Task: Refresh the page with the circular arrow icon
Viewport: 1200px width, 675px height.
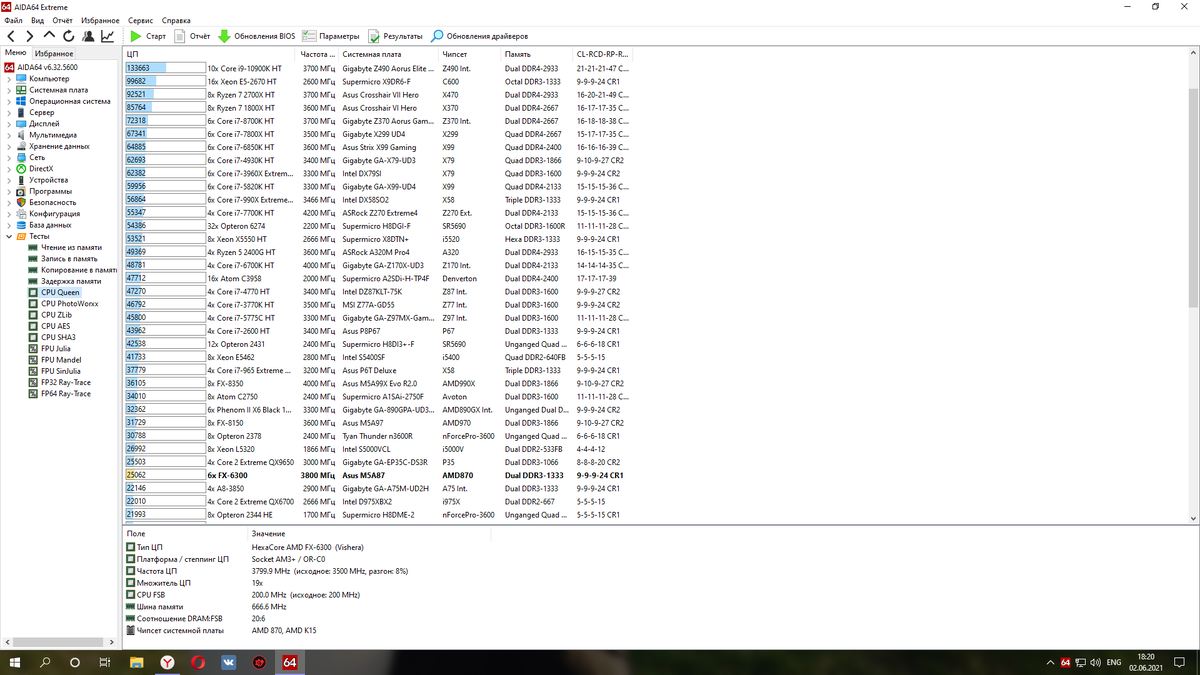Action: [x=68, y=36]
